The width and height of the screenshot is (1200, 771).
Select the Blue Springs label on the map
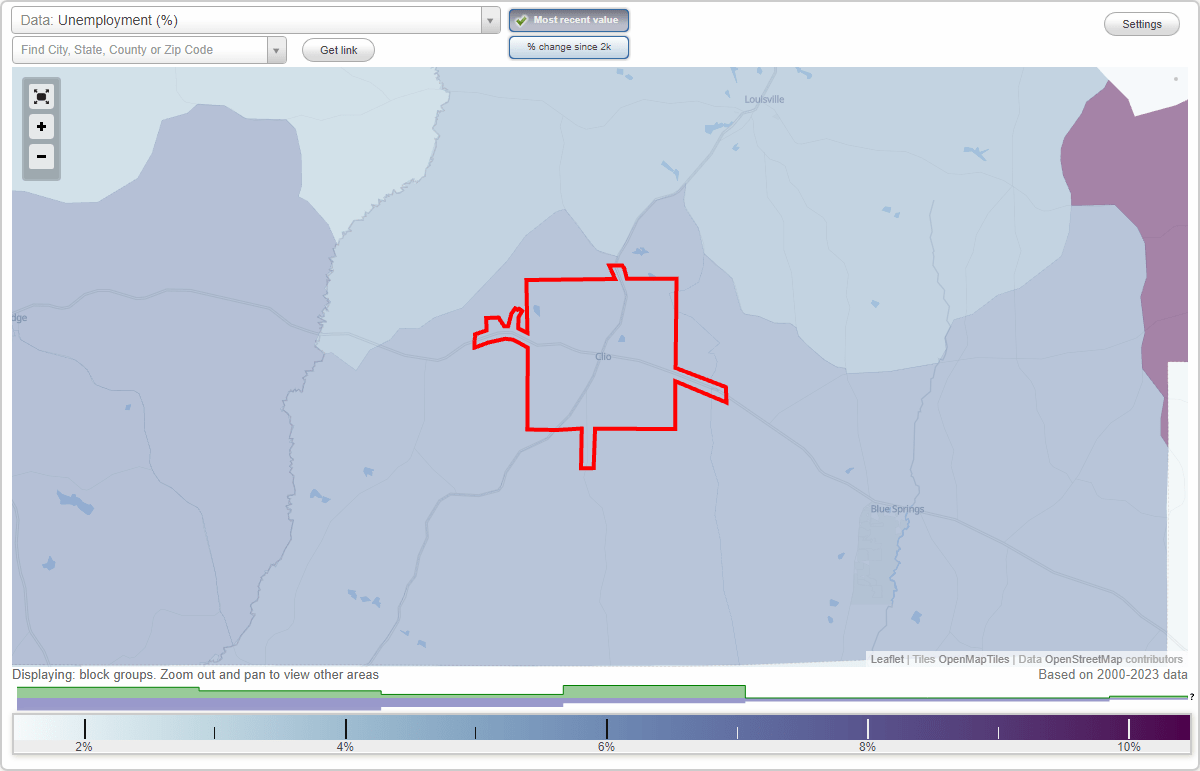pyautogui.click(x=896, y=509)
